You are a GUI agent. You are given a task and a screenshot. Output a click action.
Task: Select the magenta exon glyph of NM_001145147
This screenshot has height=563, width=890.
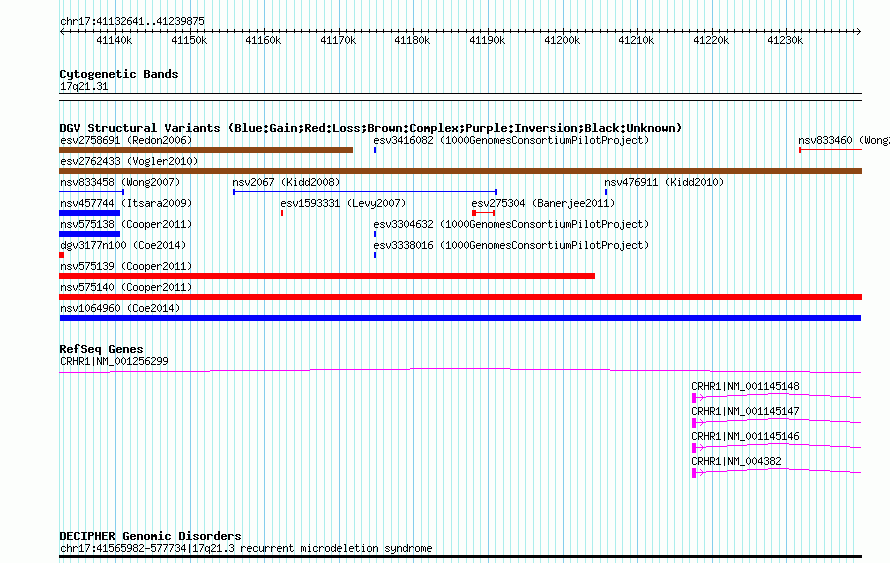694,423
